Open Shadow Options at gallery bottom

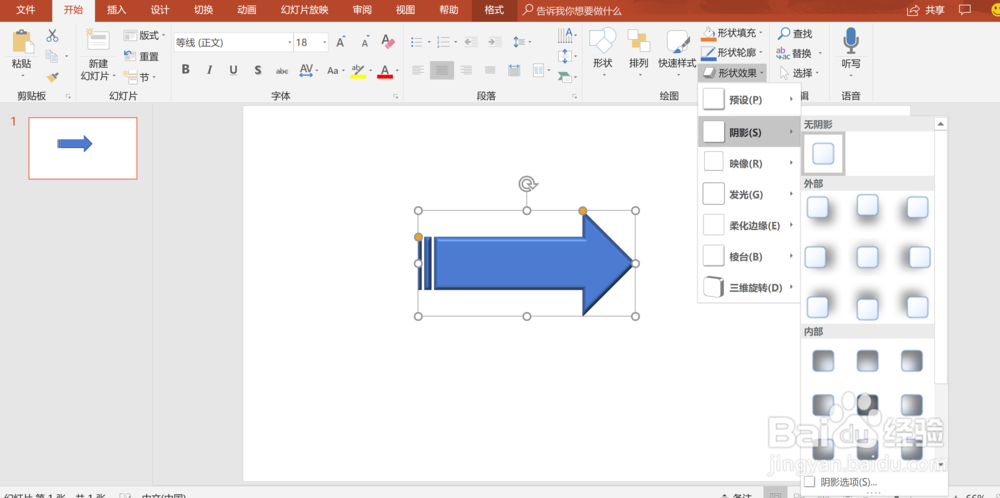(841, 482)
